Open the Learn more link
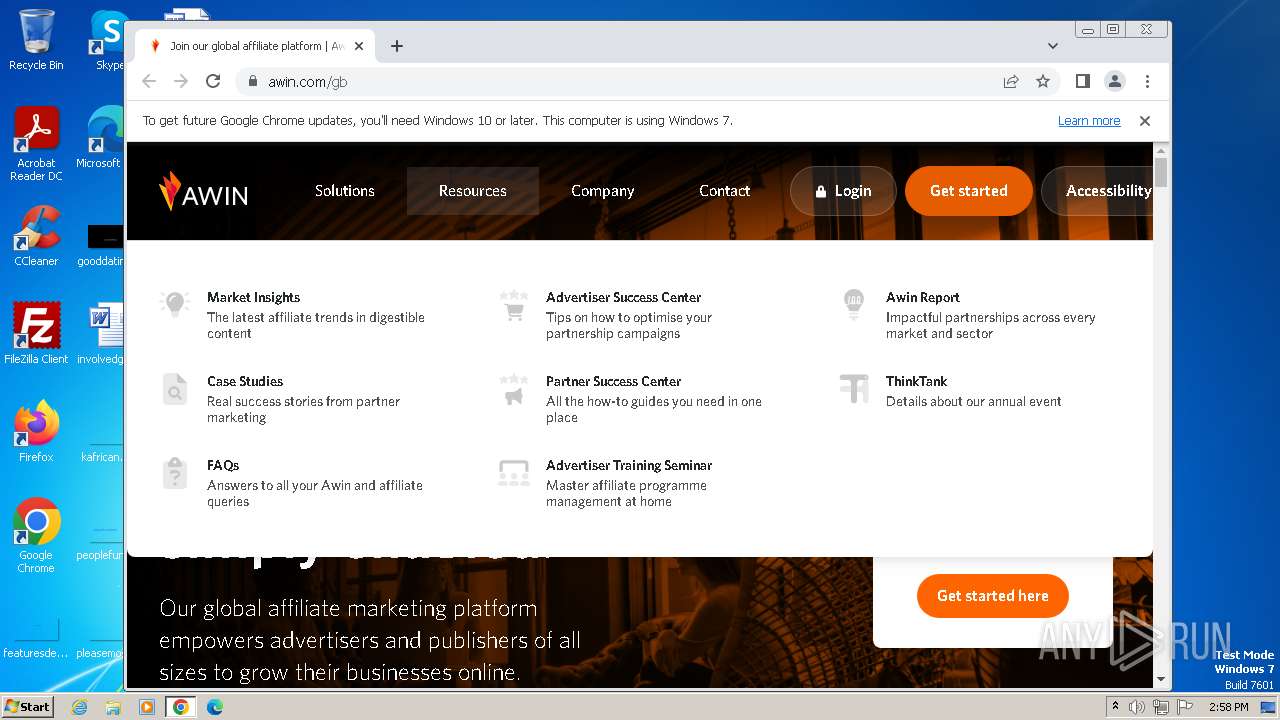The image size is (1280, 720). tap(1089, 121)
